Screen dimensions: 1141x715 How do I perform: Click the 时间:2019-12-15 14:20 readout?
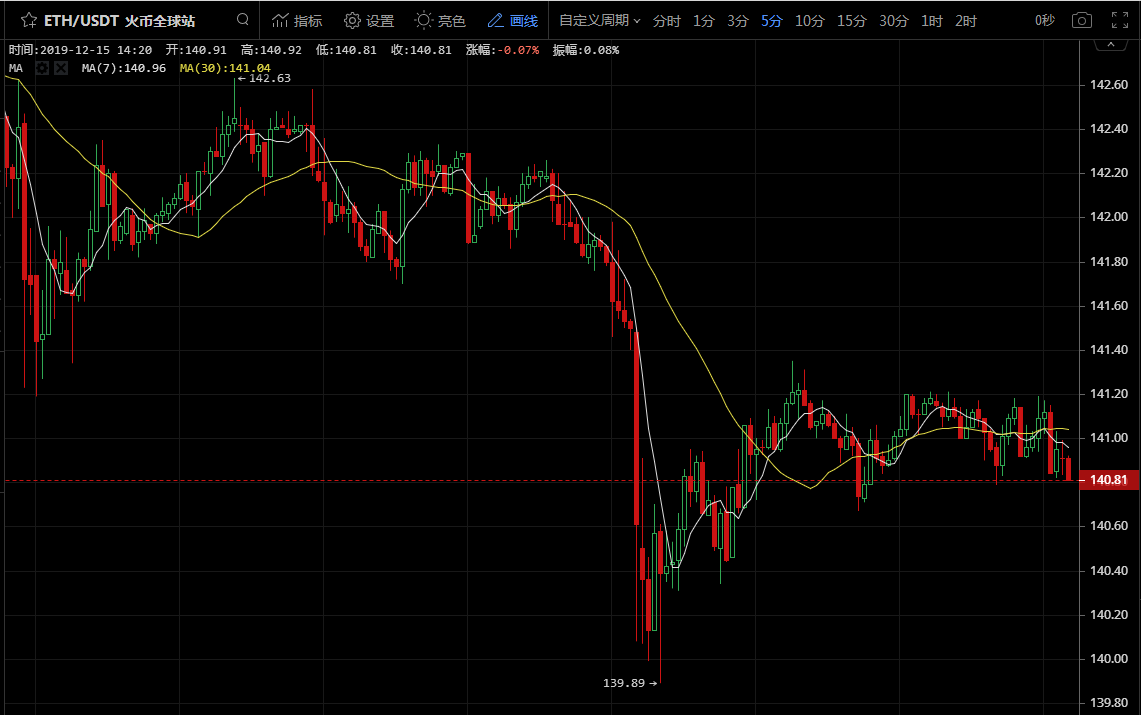[x=80, y=50]
